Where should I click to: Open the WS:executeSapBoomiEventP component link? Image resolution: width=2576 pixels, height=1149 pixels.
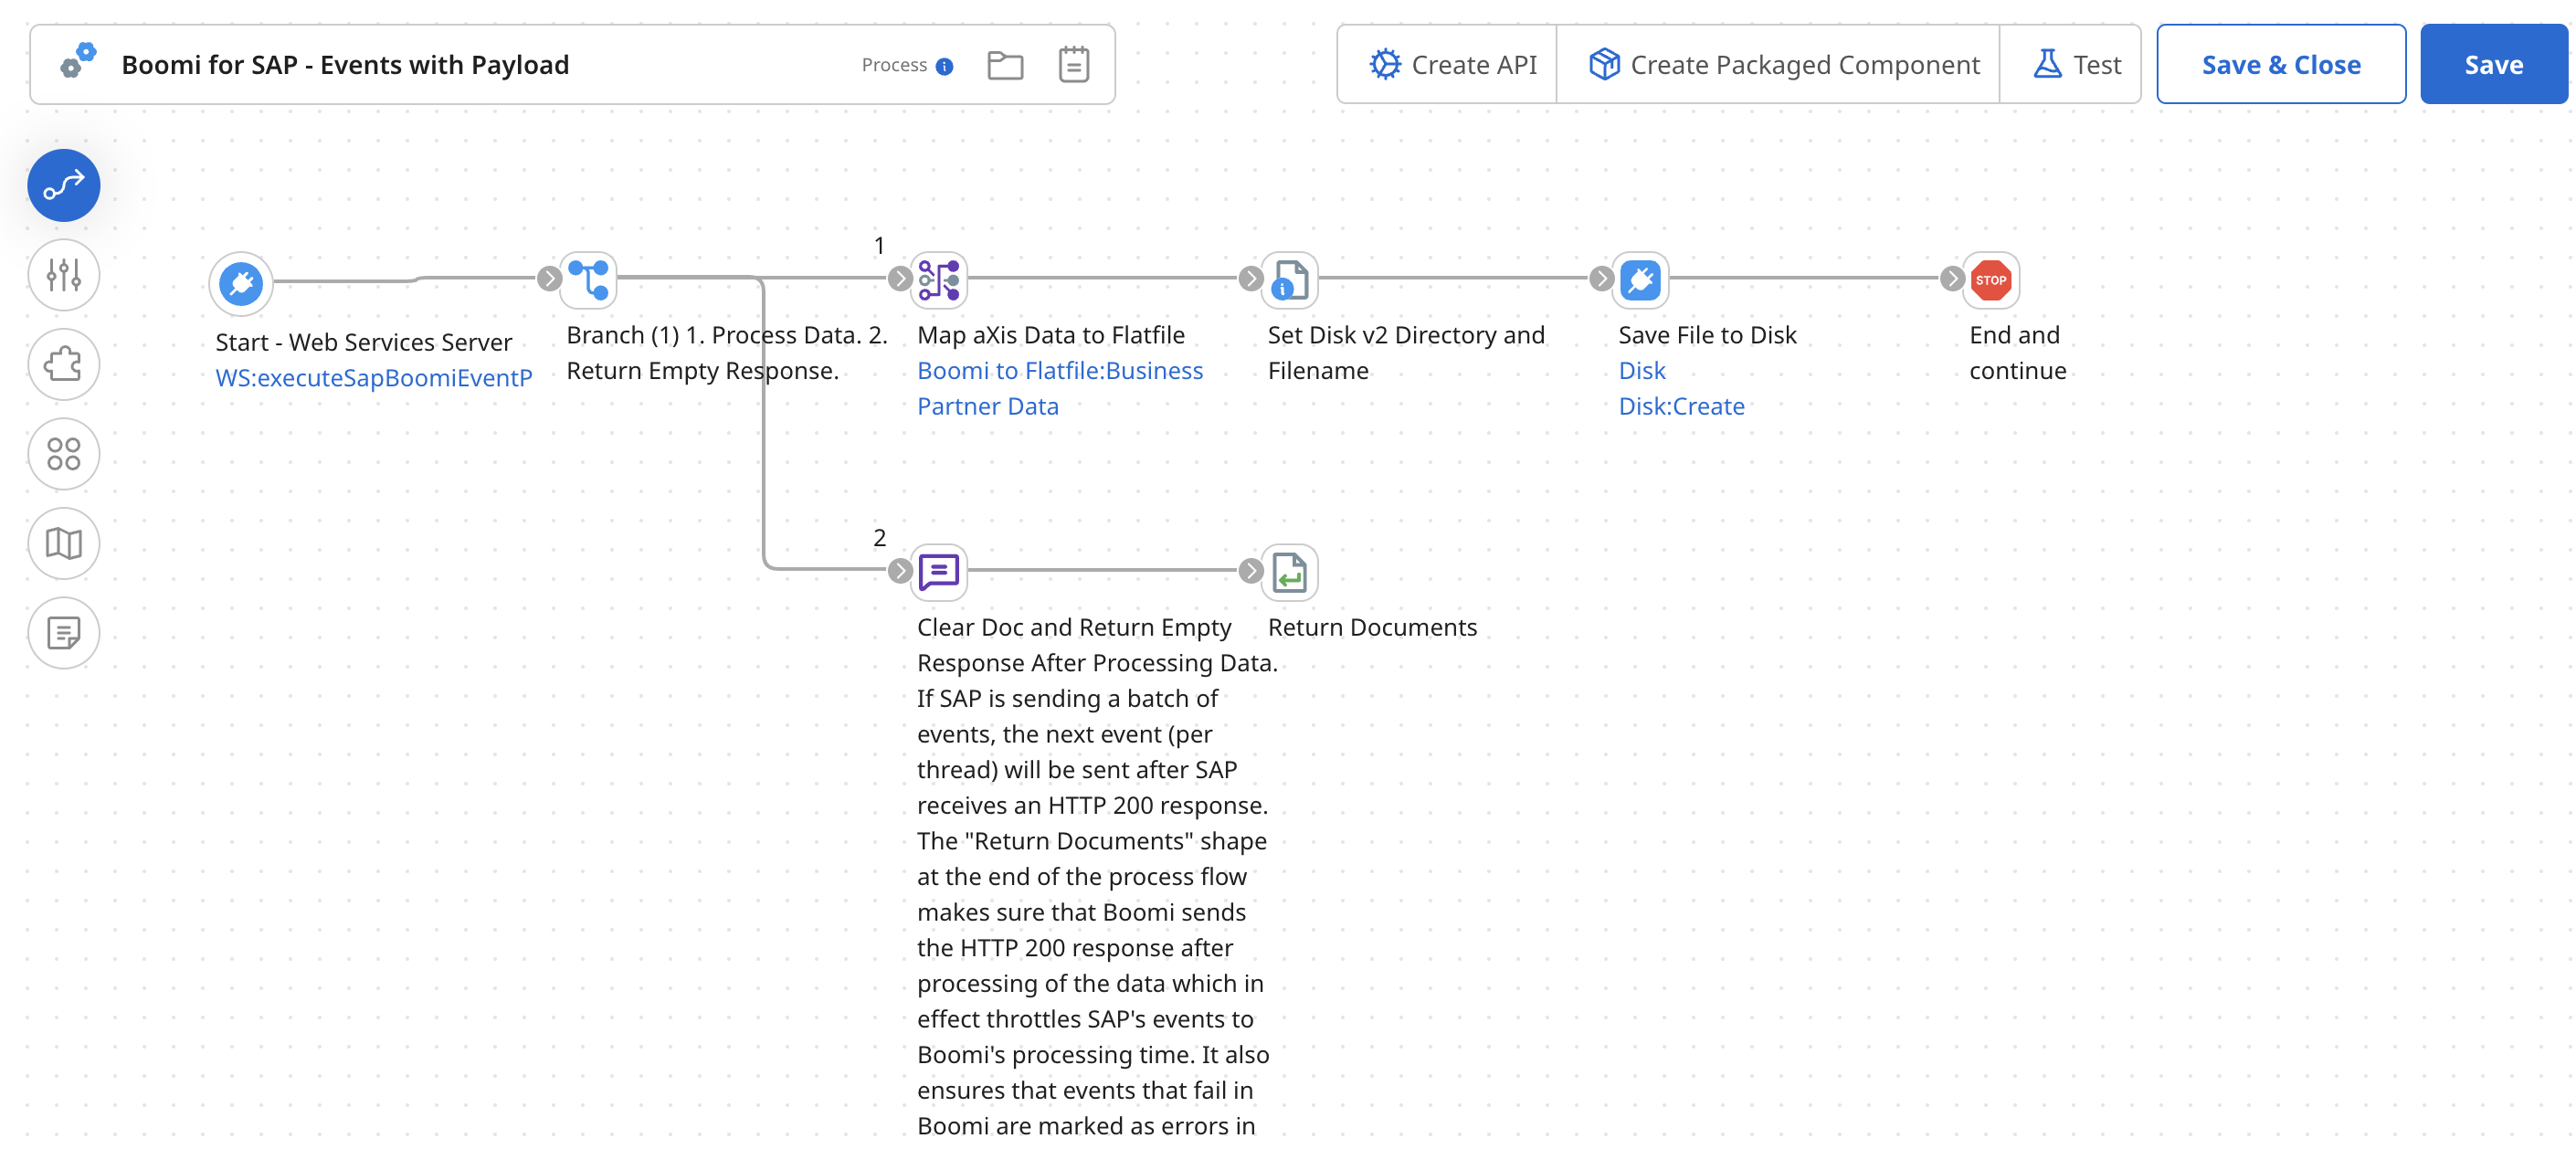coord(374,378)
